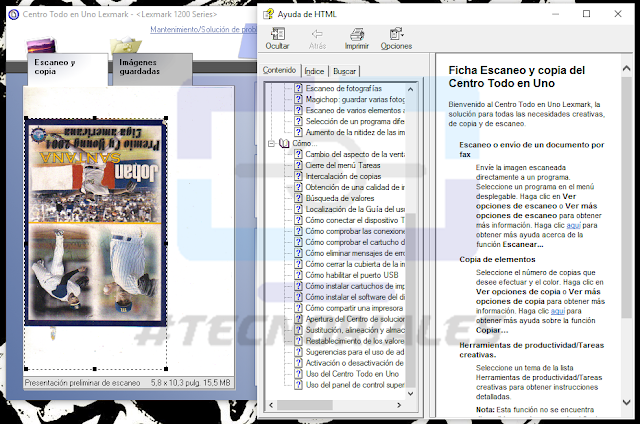The width and height of the screenshot is (640, 424).
Task: Open Escaneo de varios elementos topic
Action: point(355,110)
